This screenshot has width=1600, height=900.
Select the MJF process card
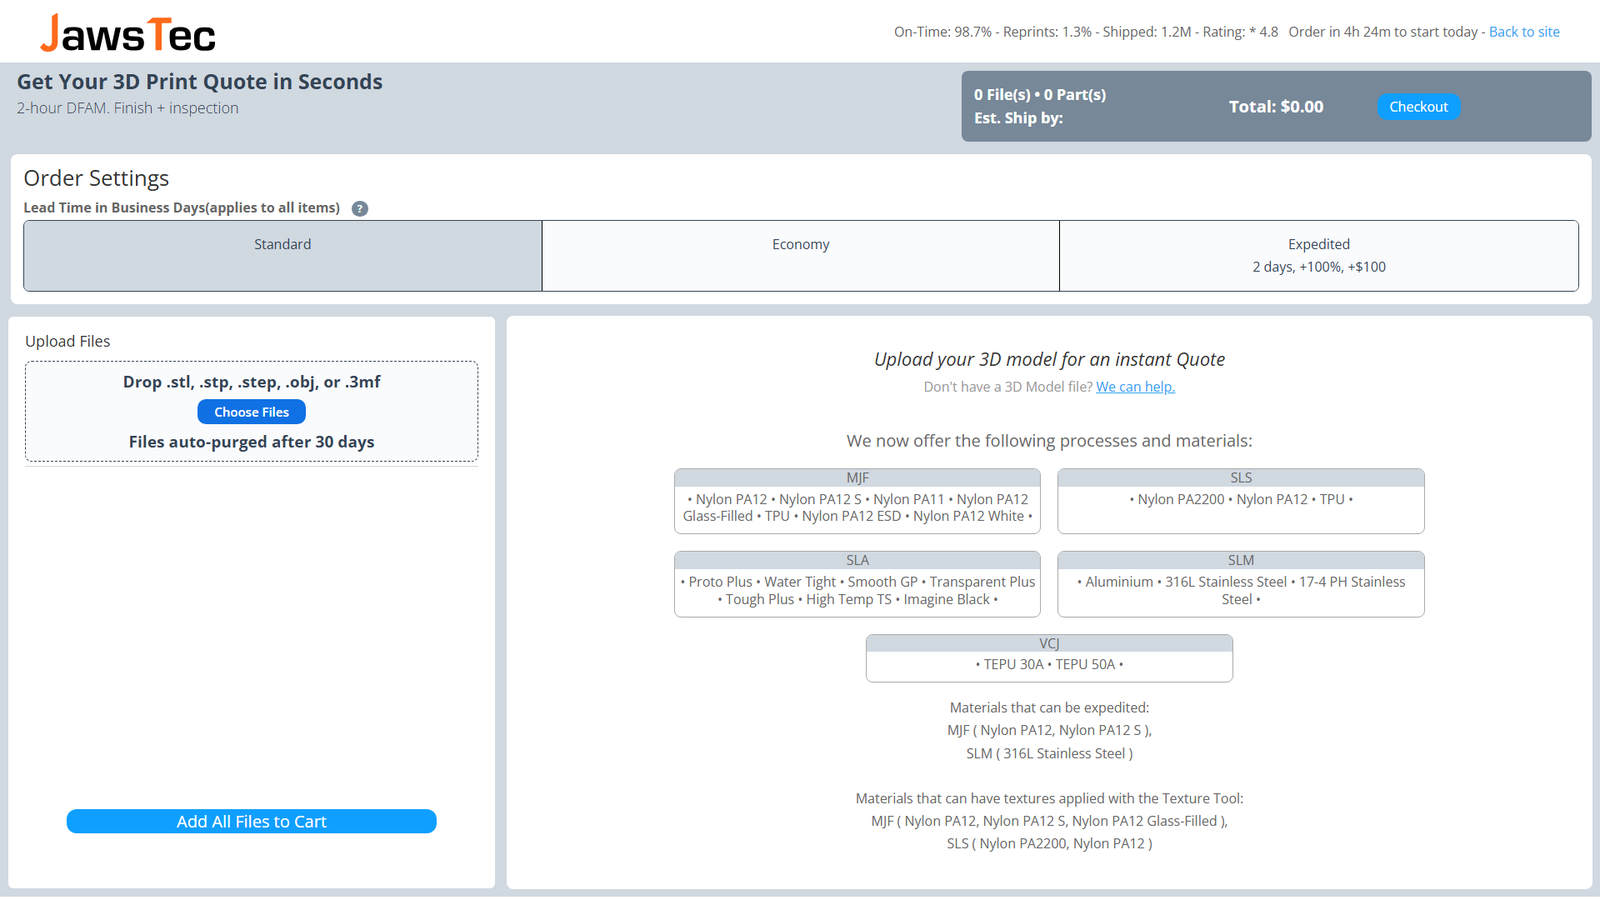coord(857,501)
